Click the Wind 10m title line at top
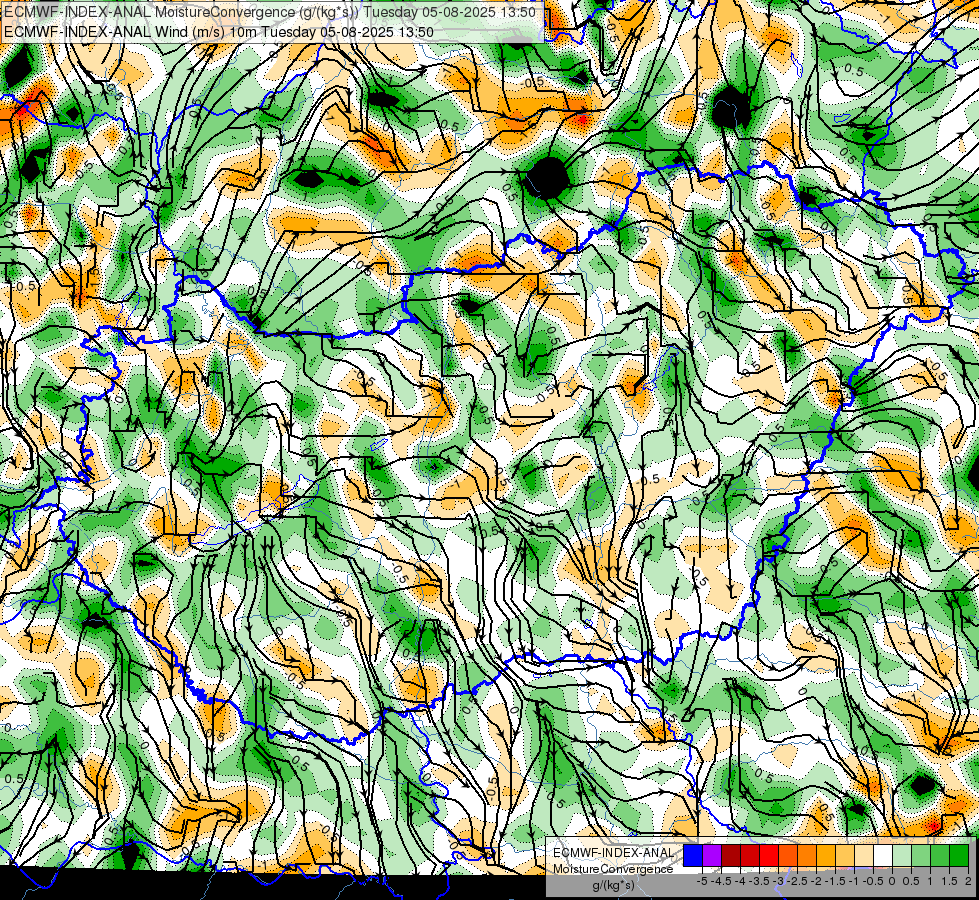This screenshot has height=900, width=979. [219, 32]
